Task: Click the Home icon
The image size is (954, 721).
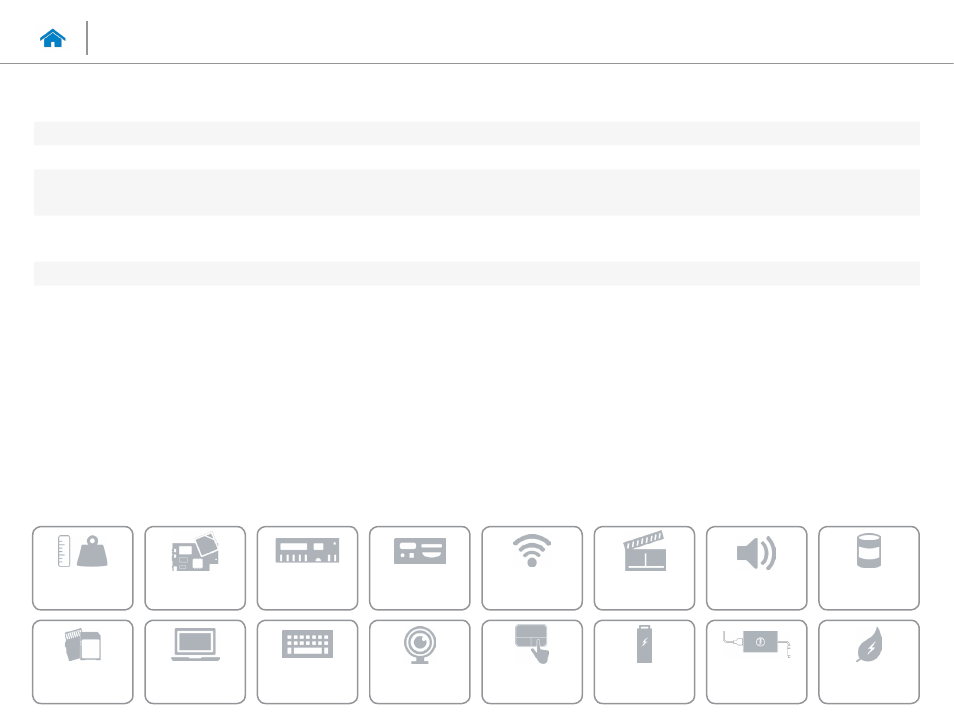Action: coord(53,38)
